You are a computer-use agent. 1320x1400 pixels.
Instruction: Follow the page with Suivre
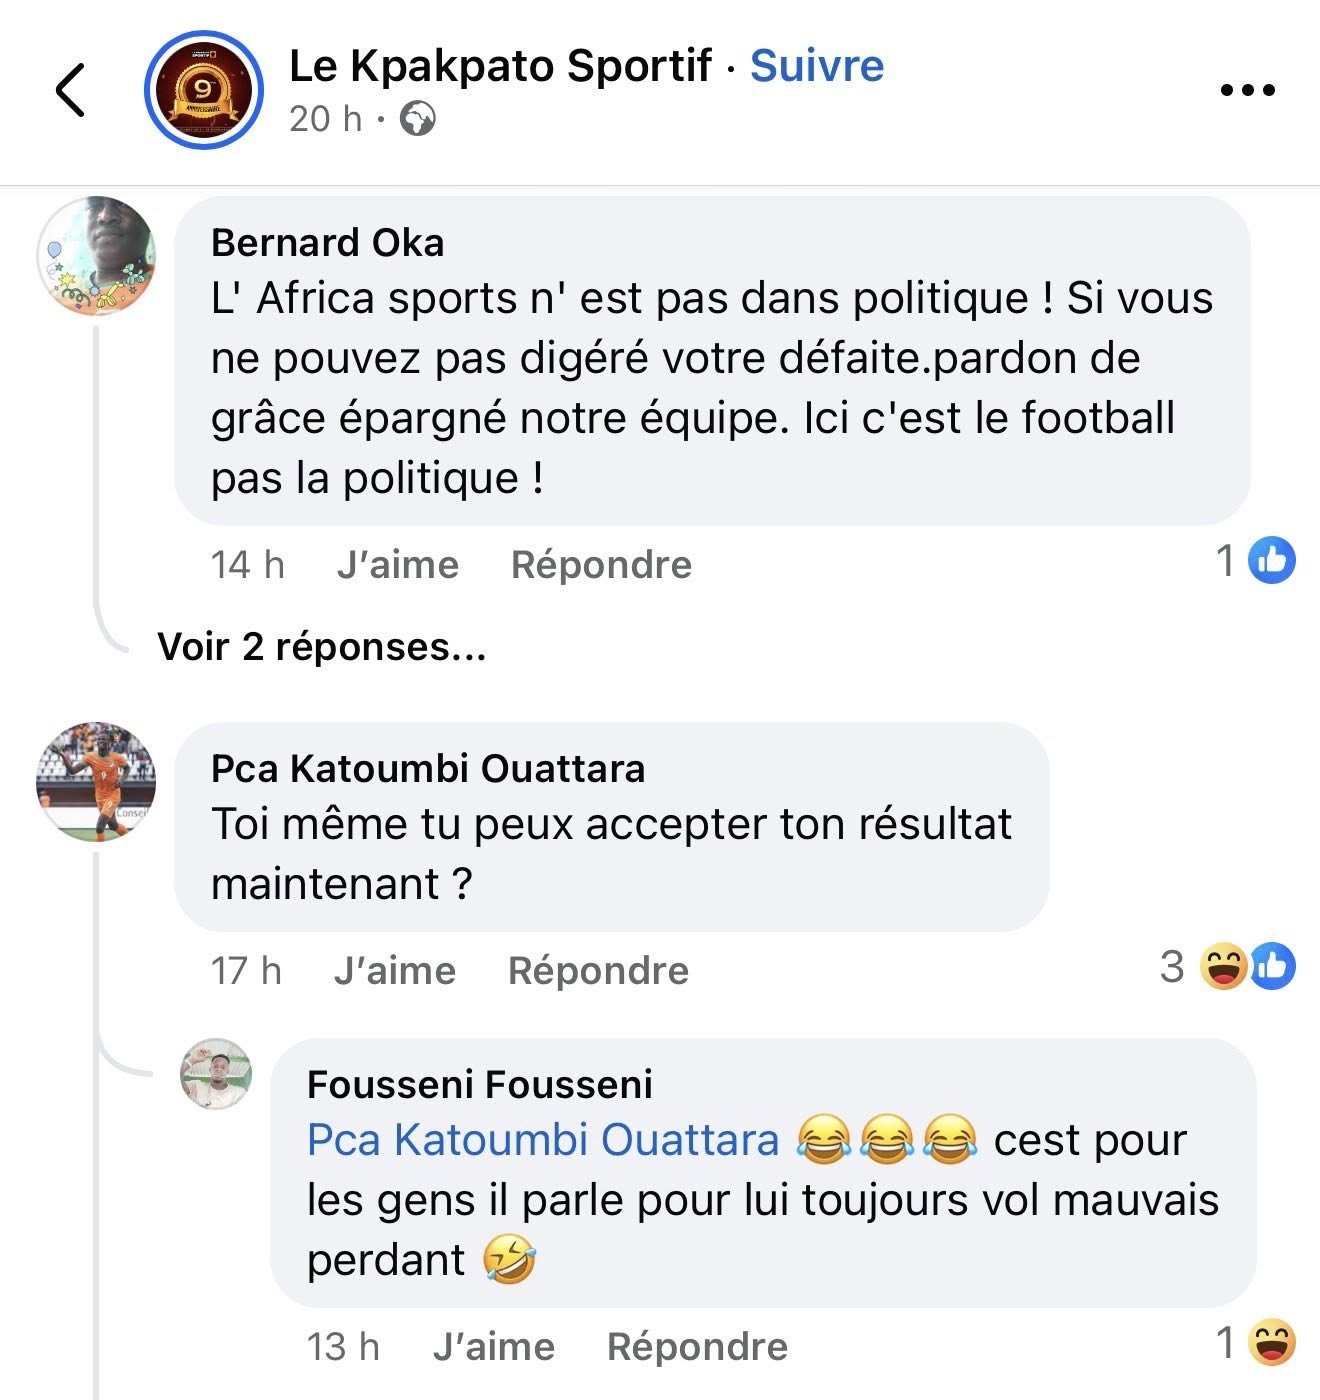point(817,66)
